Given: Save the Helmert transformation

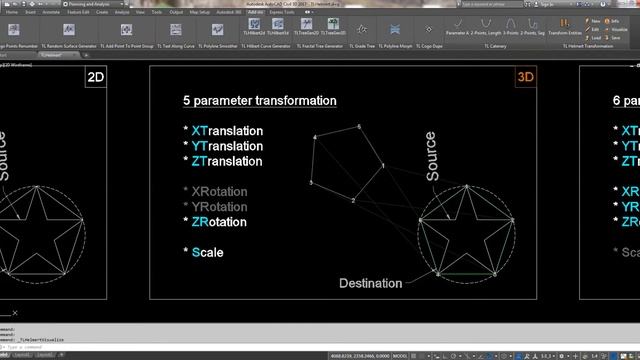Looking at the screenshot, I should pyautogui.click(x=612, y=38).
